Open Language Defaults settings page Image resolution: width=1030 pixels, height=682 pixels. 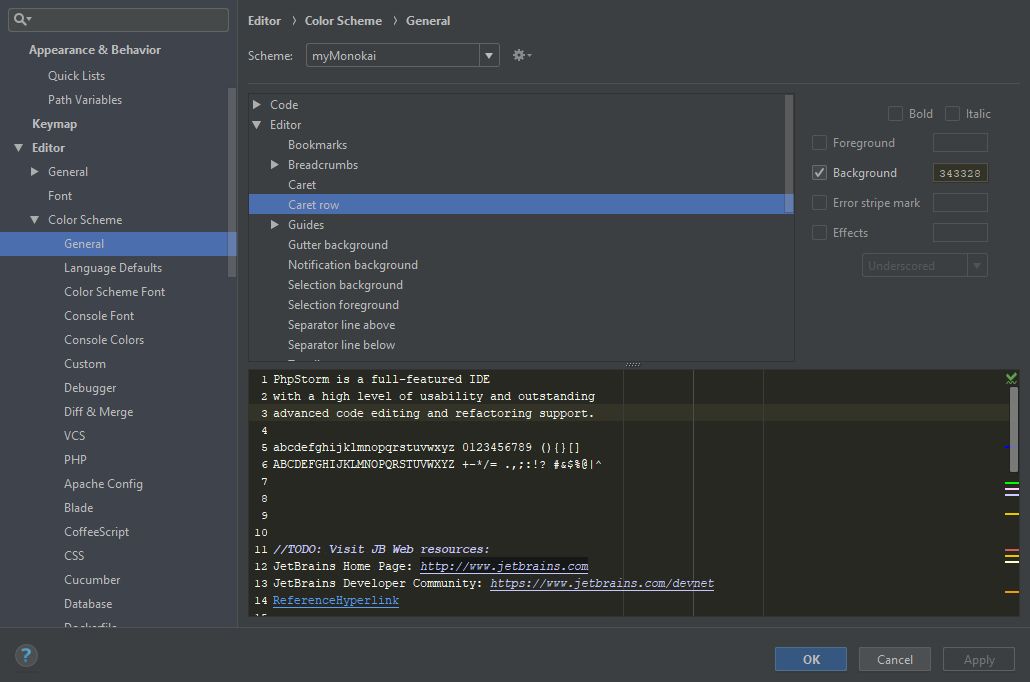(113, 268)
